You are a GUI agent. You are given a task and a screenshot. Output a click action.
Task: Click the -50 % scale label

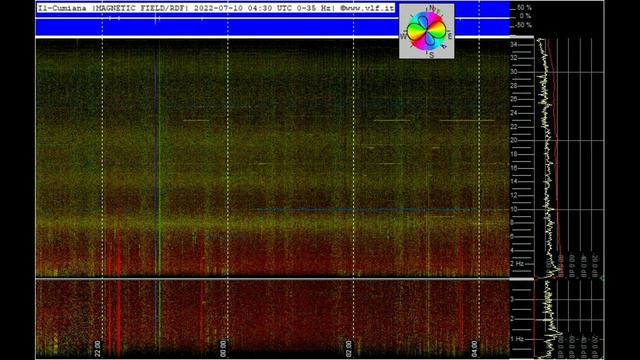[523, 25]
